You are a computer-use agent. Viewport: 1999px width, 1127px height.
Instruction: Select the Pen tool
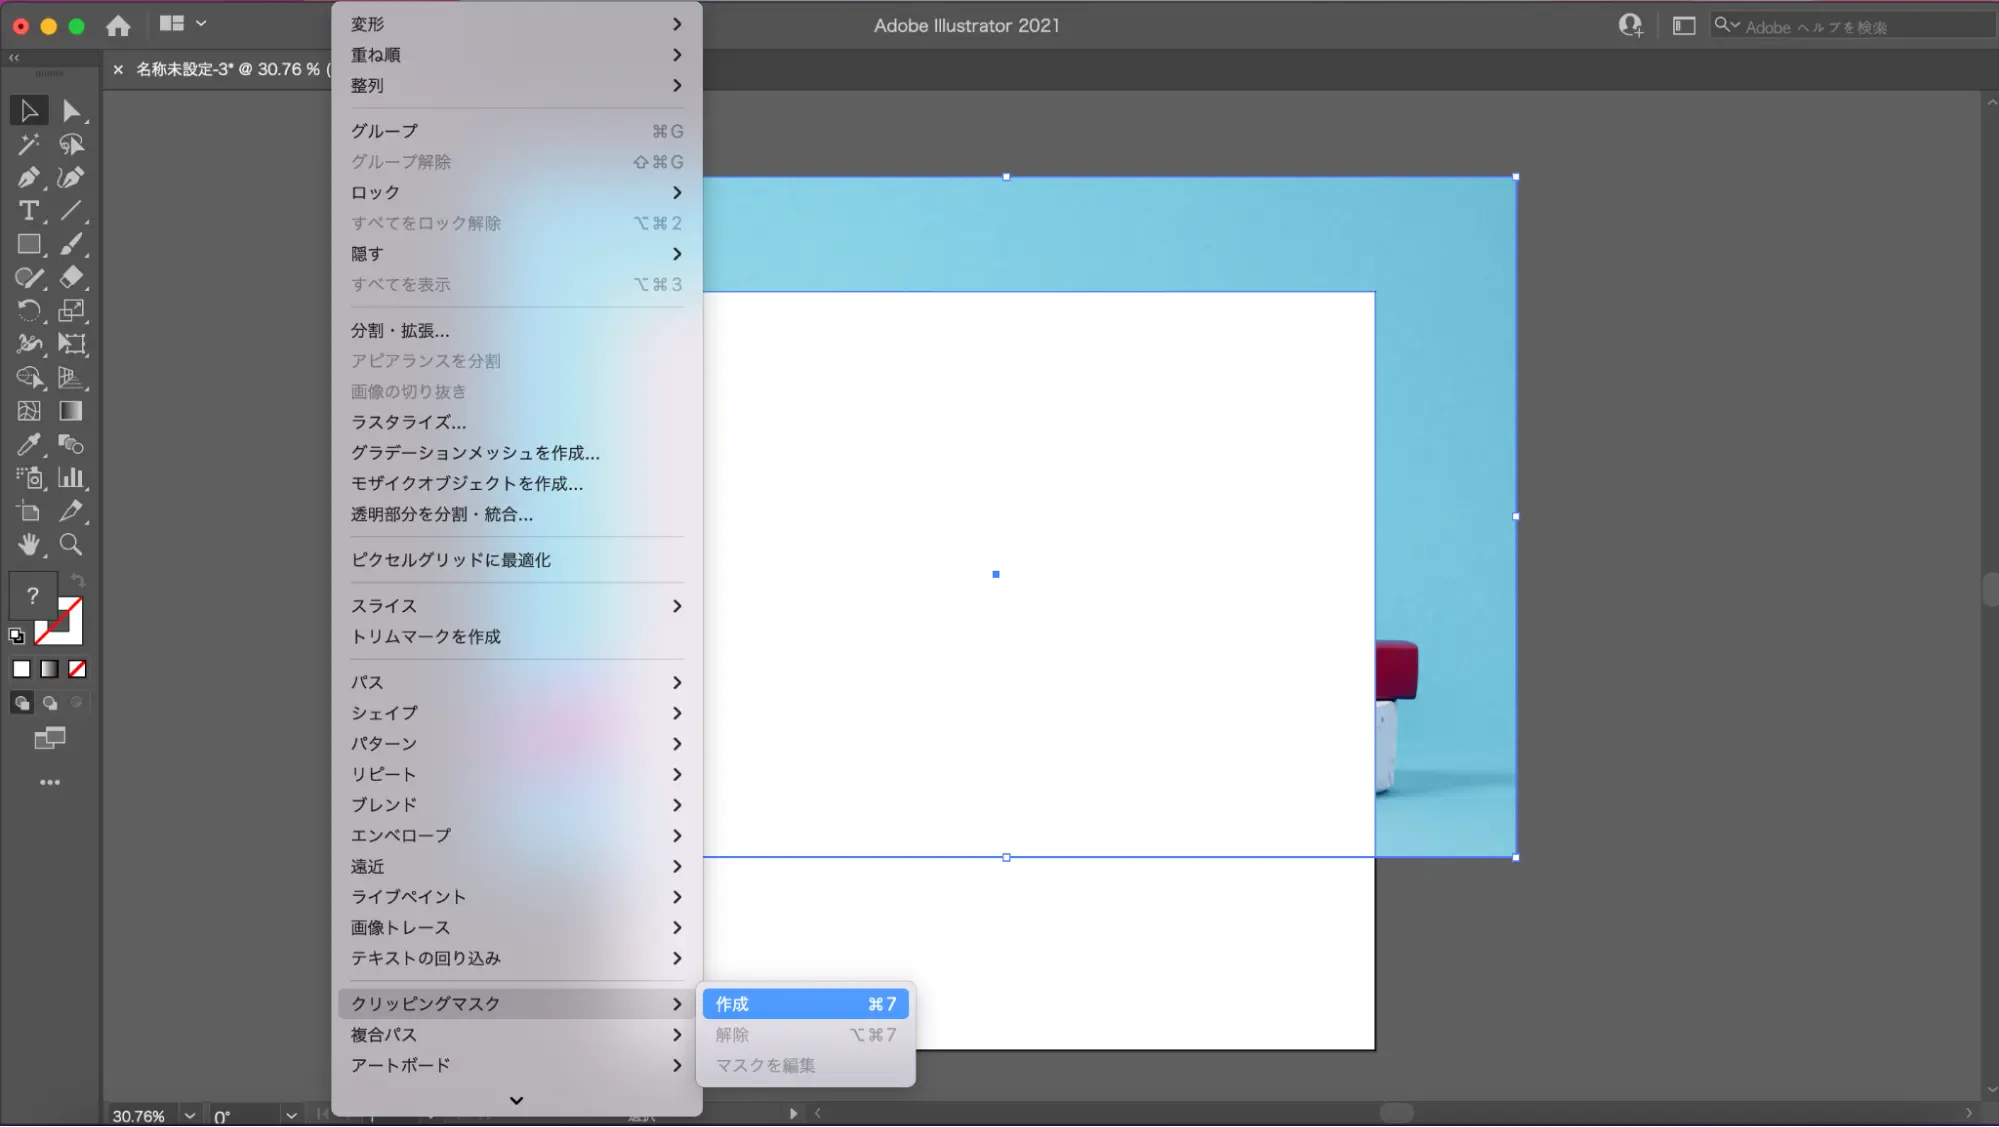[28, 178]
